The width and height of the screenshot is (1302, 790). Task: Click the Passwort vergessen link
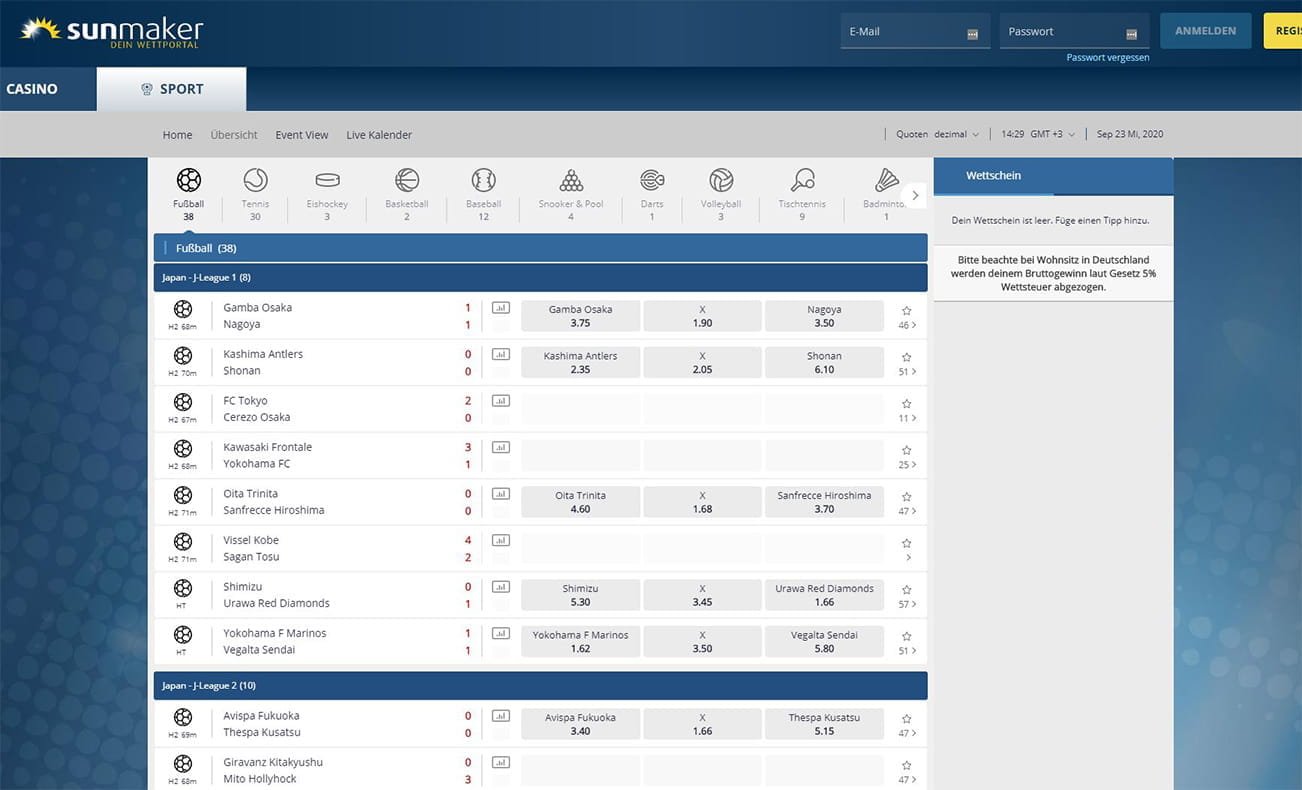click(1107, 58)
